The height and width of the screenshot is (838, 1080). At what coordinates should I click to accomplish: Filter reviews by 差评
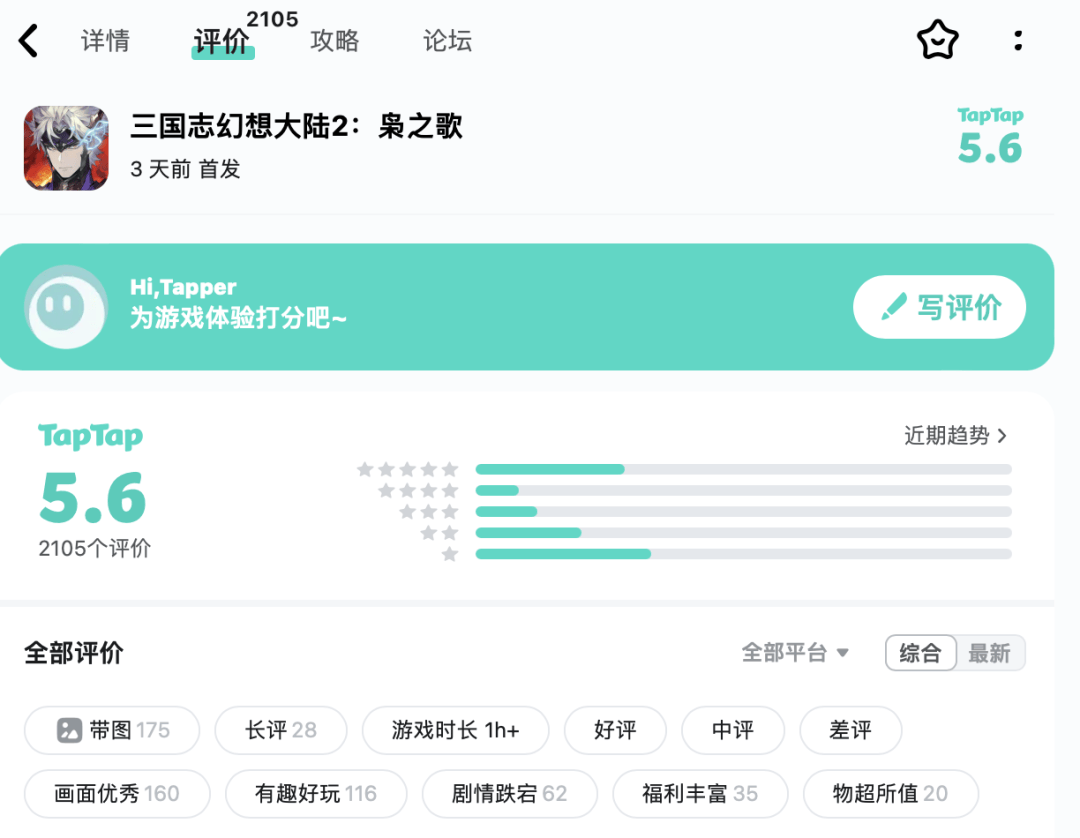pos(851,730)
